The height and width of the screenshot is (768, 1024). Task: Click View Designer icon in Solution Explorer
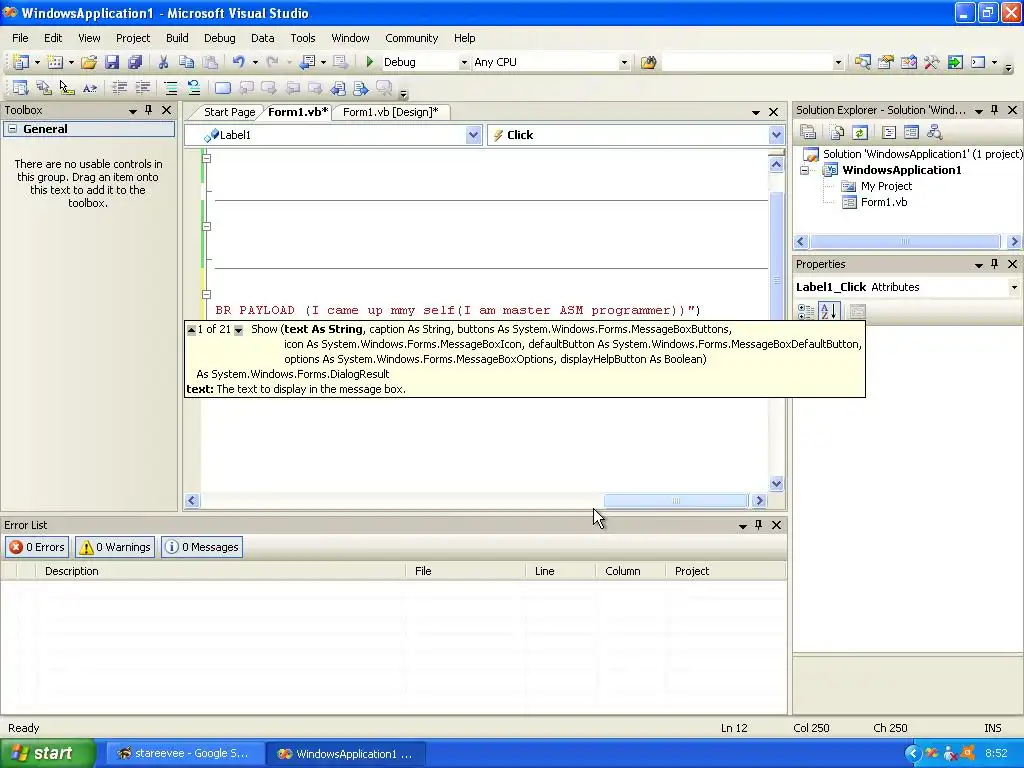(912, 133)
